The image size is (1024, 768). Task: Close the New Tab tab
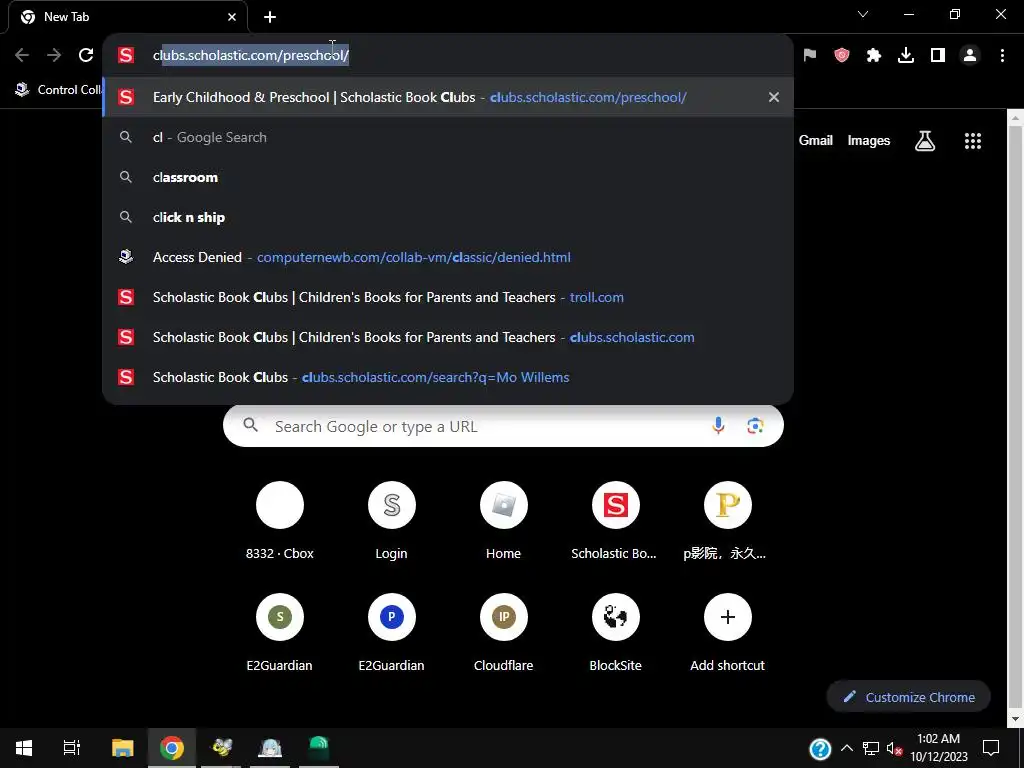[232, 17]
